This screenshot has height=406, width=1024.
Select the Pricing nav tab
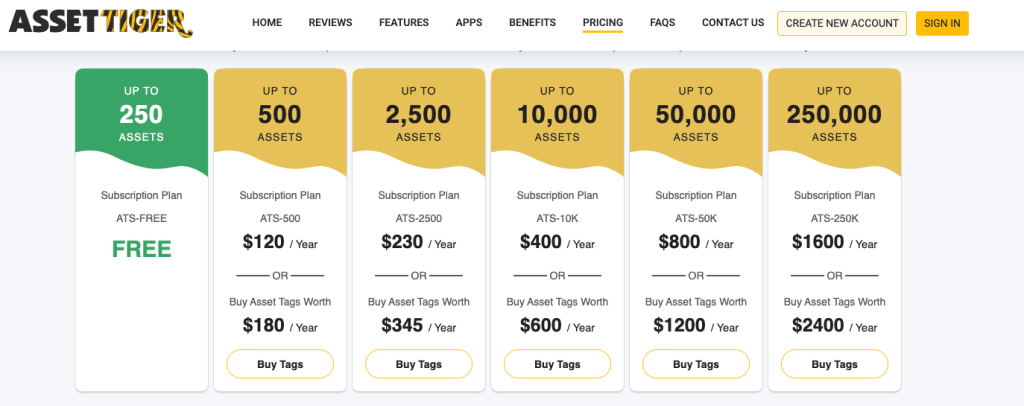[x=603, y=23]
